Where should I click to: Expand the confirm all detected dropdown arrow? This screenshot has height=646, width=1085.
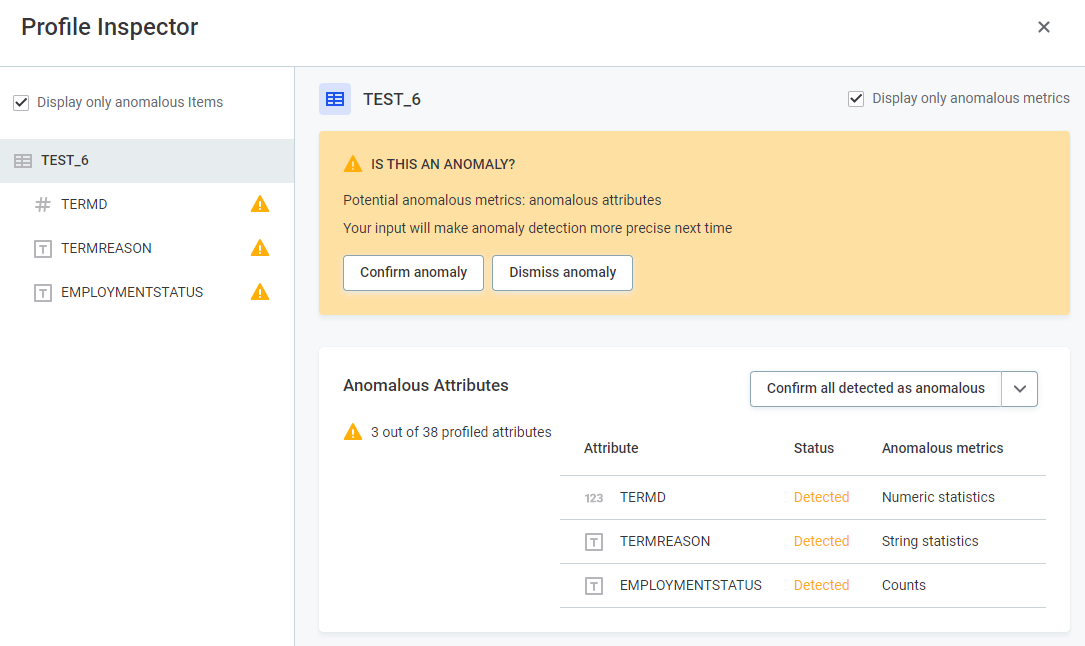(x=1020, y=389)
